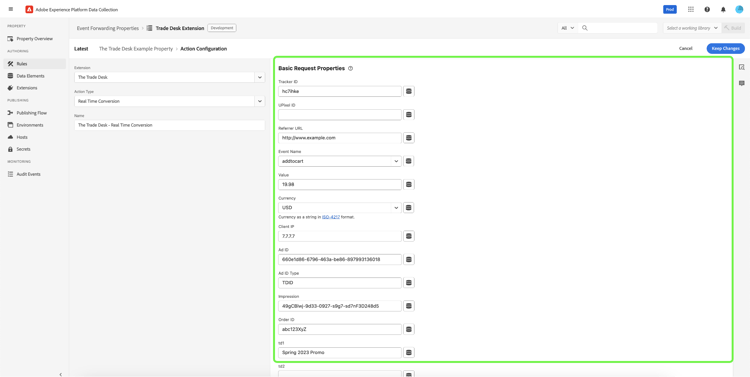The width and height of the screenshot is (750, 377).
Task: Open The Trade Desk Example Property breadcrumb
Action: point(136,49)
